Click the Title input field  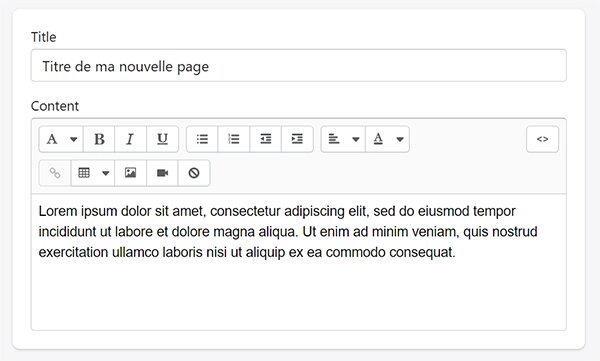[x=298, y=65]
